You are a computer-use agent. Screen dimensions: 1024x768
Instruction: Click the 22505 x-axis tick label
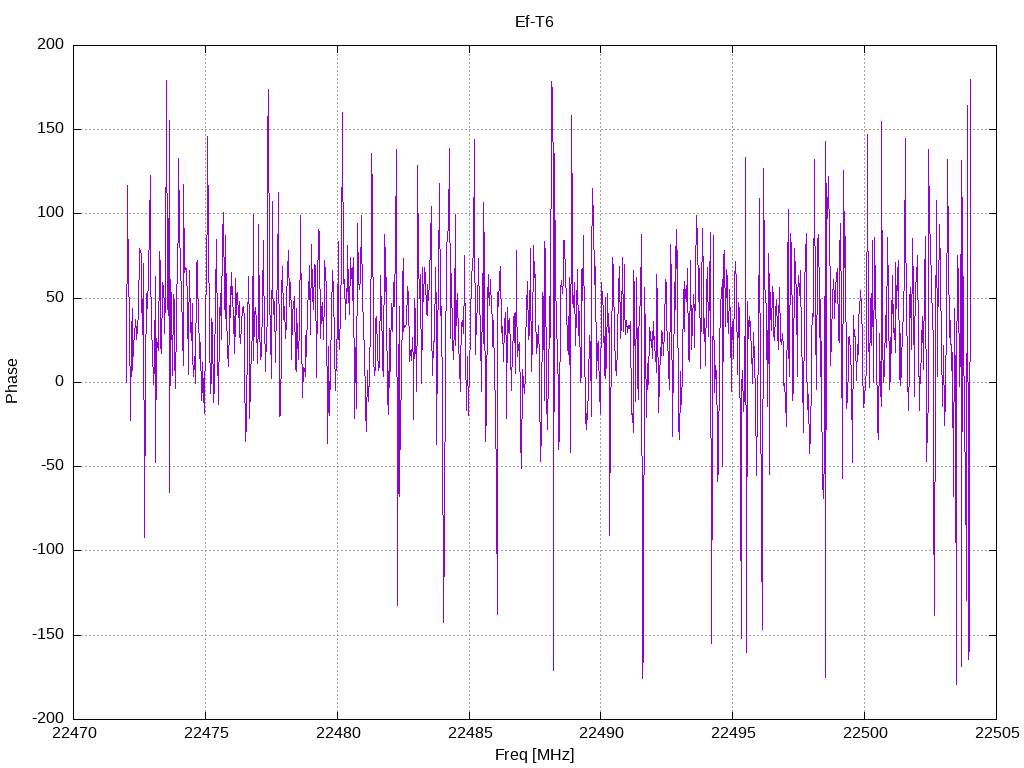pyautogui.click(x=997, y=733)
